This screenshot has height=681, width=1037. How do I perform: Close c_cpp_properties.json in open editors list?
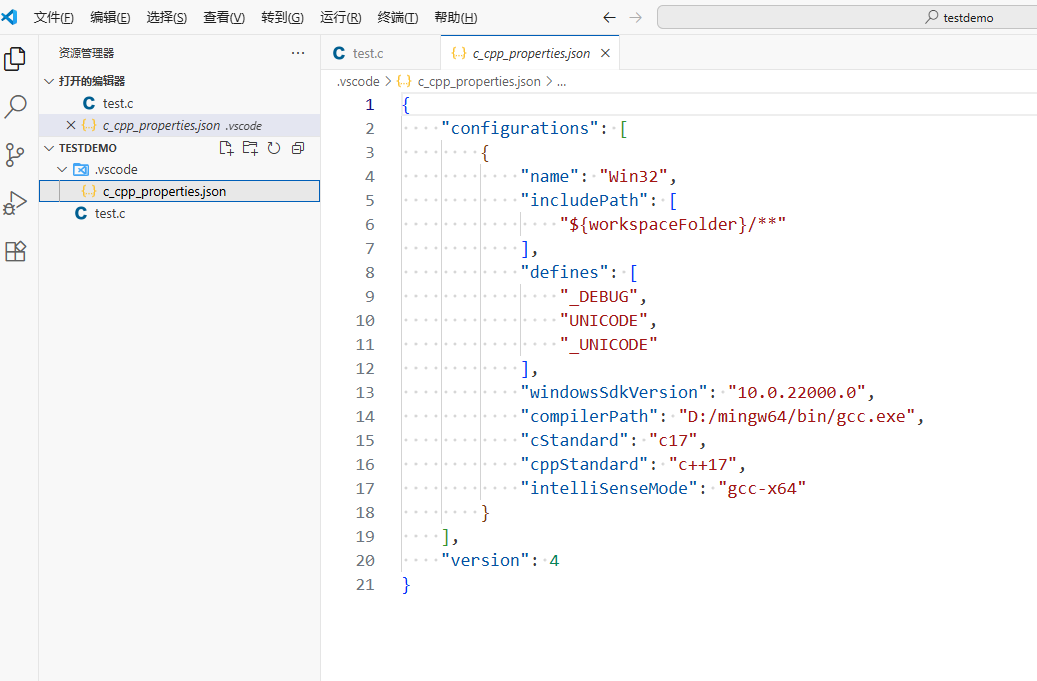71,125
